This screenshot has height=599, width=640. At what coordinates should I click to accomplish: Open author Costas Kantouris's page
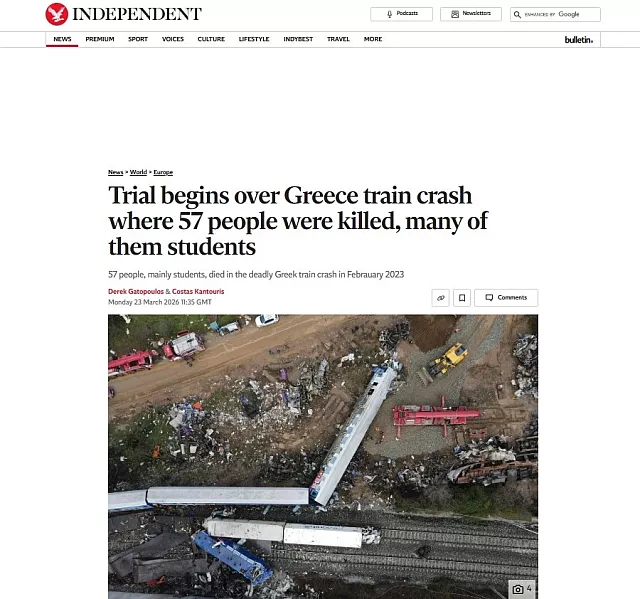pos(198,291)
